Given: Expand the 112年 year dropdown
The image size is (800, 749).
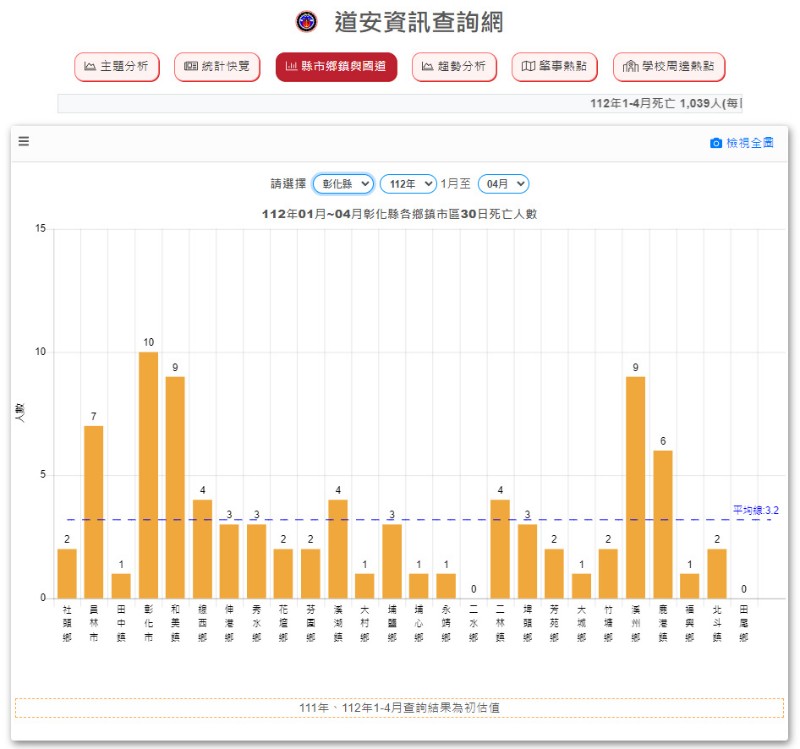Looking at the screenshot, I should coord(408,184).
